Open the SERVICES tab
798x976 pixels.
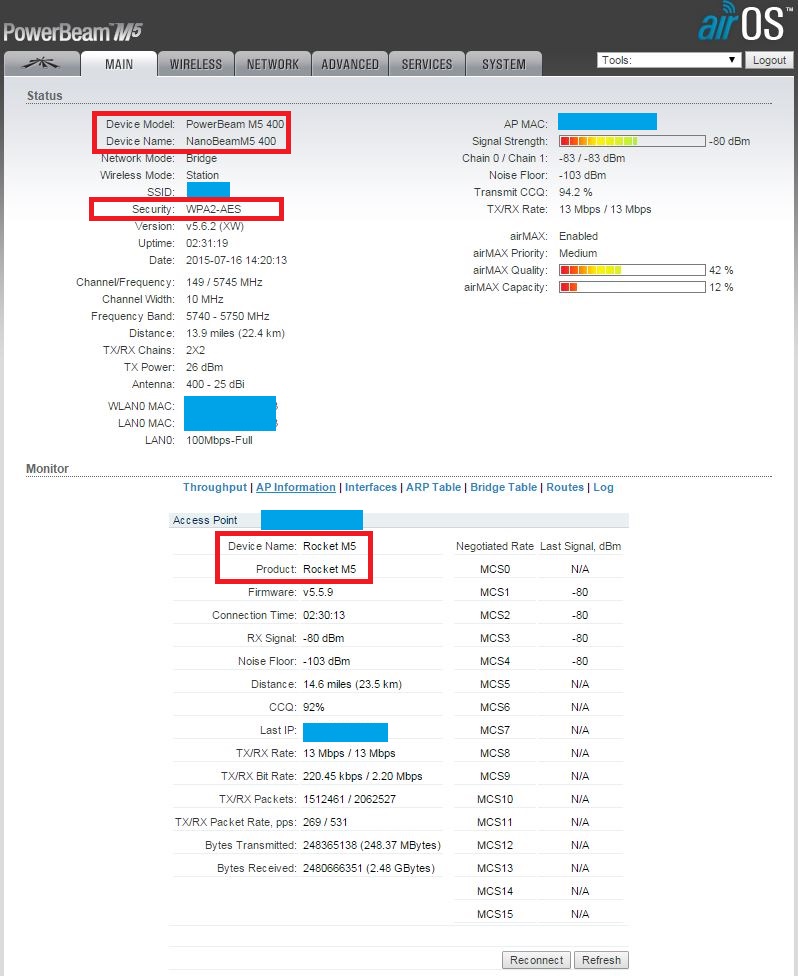click(427, 64)
